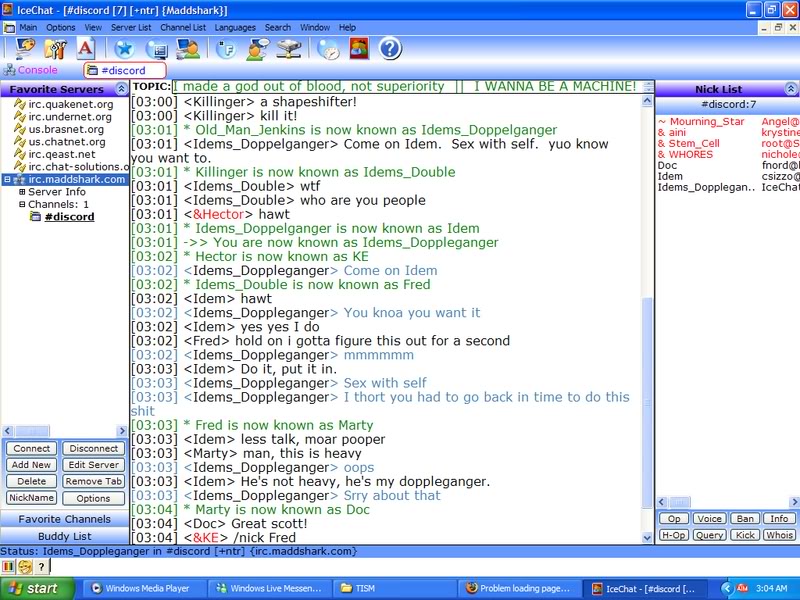Click the Connect button
Viewport: 800px width, 600px height.
(32, 448)
